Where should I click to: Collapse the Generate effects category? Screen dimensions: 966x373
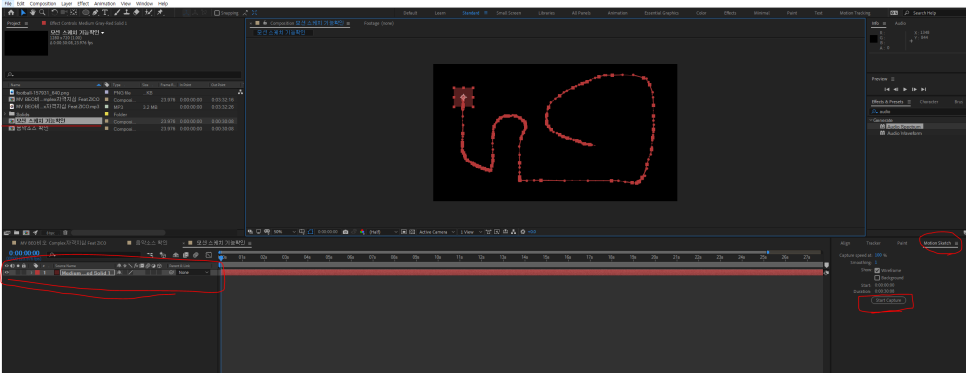[x=872, y=120]
